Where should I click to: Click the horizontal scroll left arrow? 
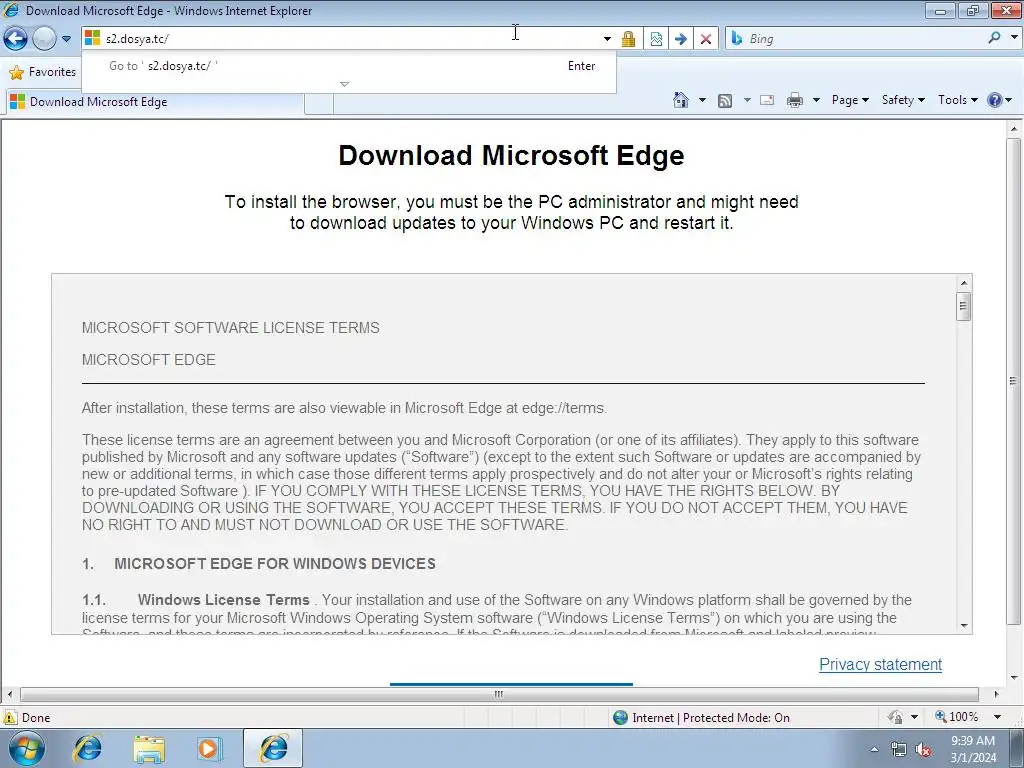[x=9, y=694]
